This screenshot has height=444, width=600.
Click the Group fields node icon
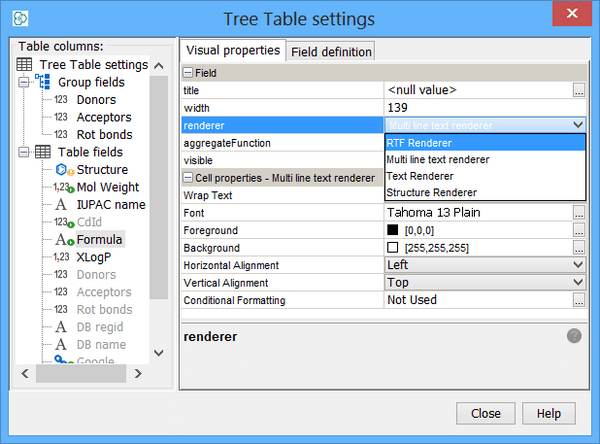pos(44,82)
